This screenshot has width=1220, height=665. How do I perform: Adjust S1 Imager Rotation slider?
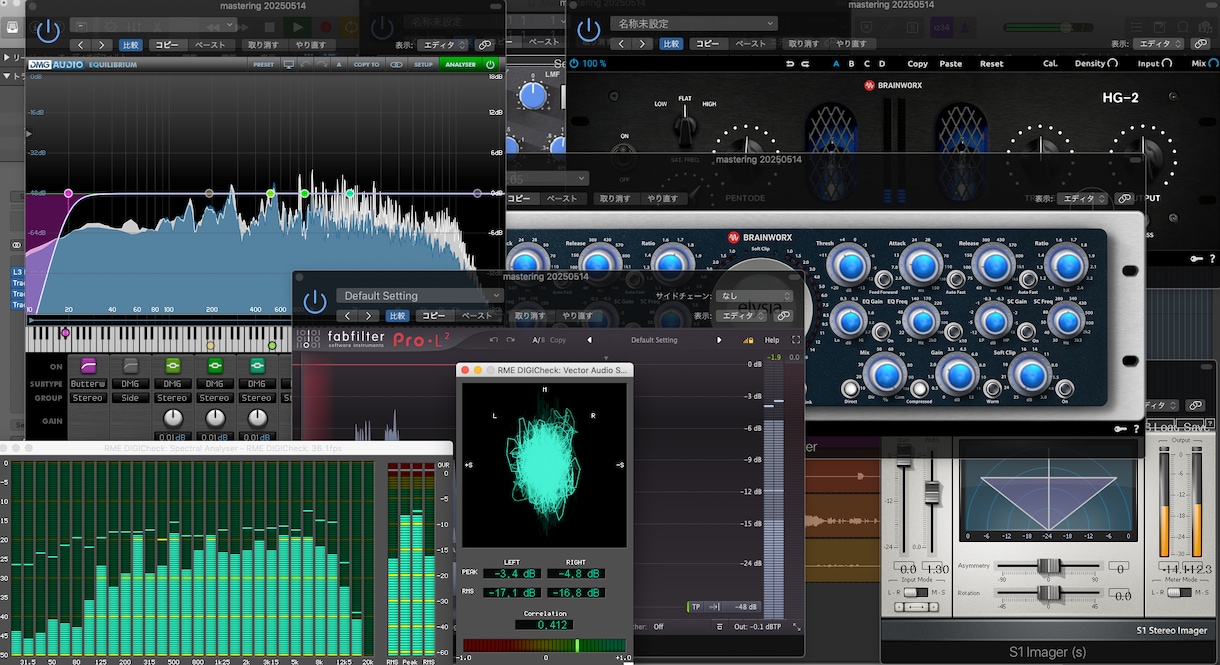pyautogui.click(x=1047, y=594)
